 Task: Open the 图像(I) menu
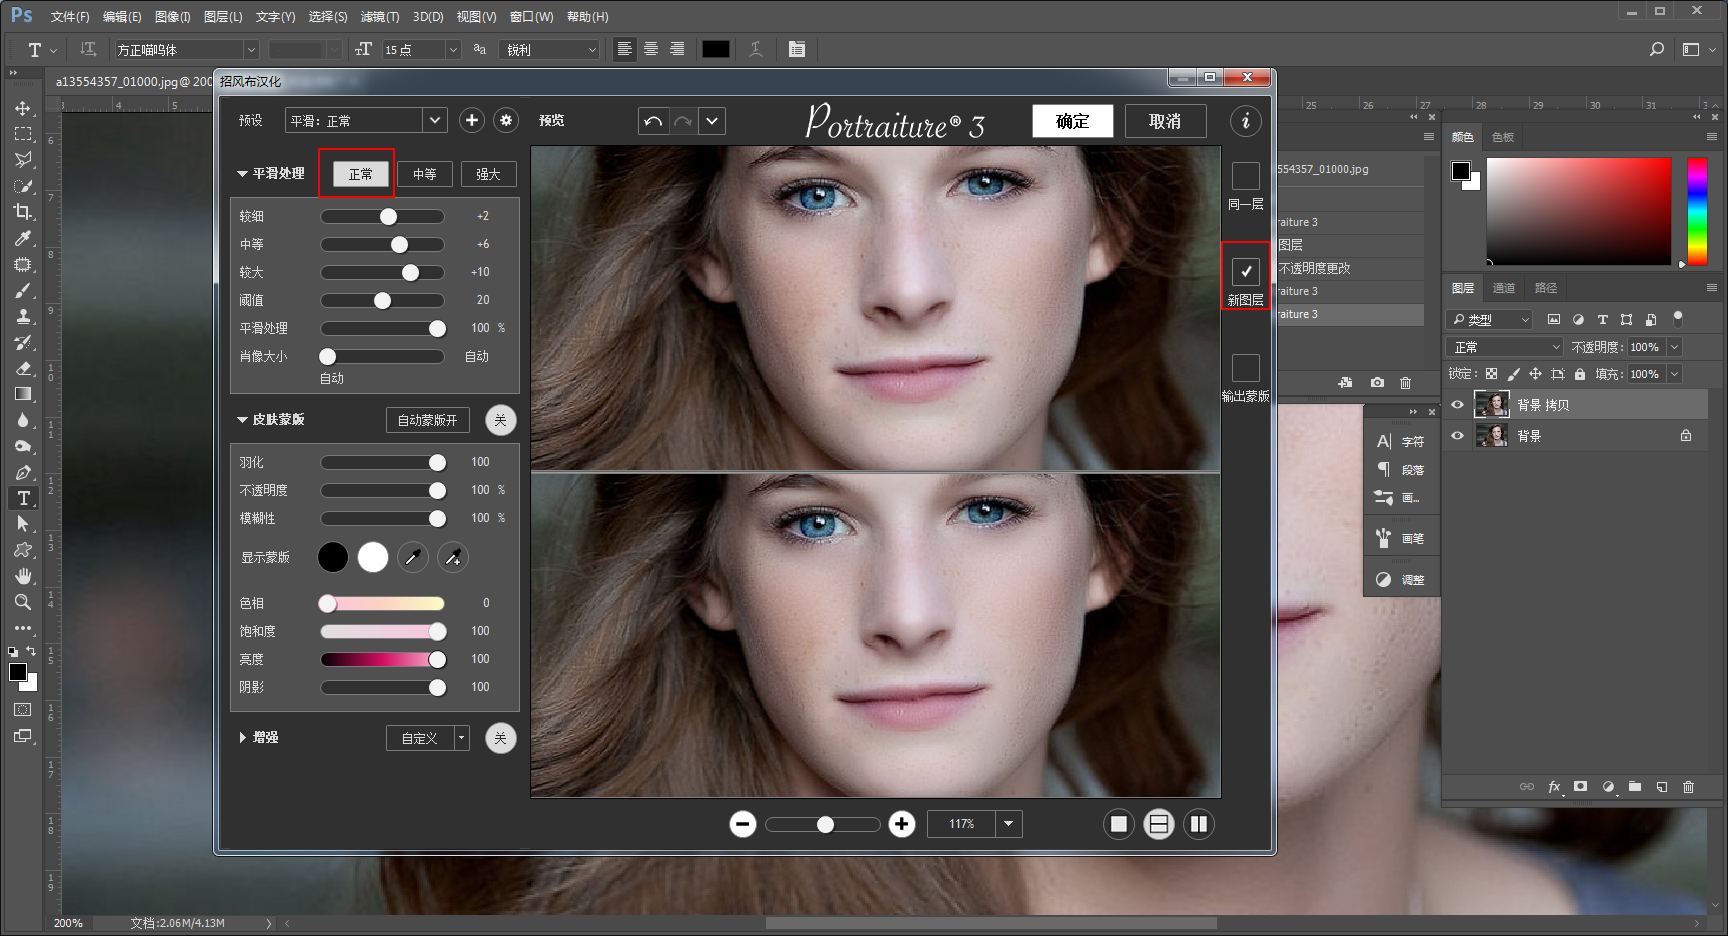pyautogui.click(x=173, y=17)
